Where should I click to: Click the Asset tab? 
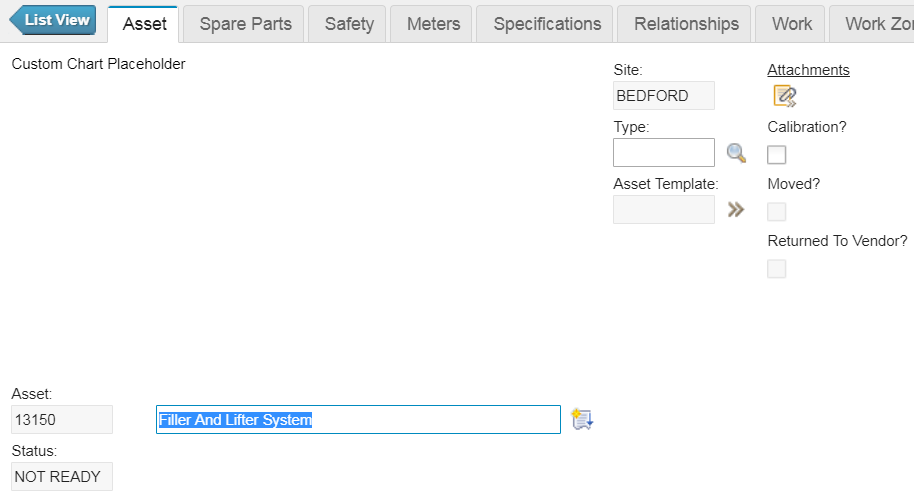click(144, 24)
